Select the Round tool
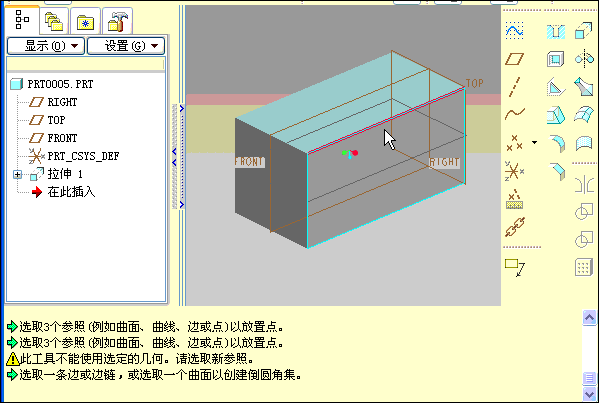Viewport: 599px width, 403px height. click(557, 143)
